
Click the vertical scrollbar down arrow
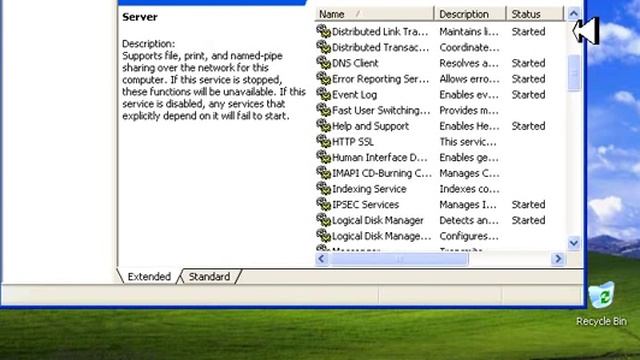tap(573, 243)
